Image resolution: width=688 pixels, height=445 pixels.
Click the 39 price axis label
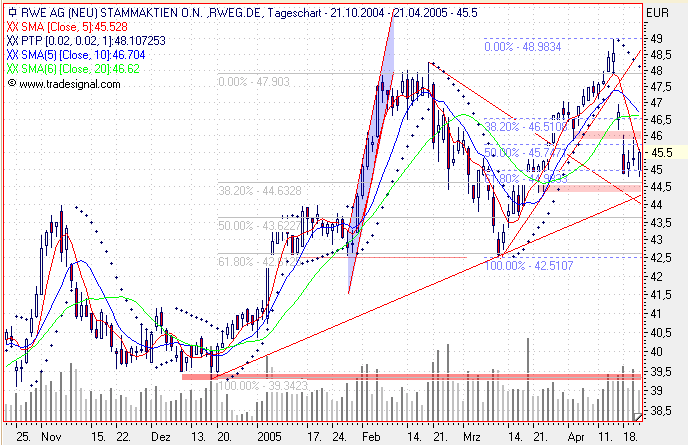tap(656, 391)
